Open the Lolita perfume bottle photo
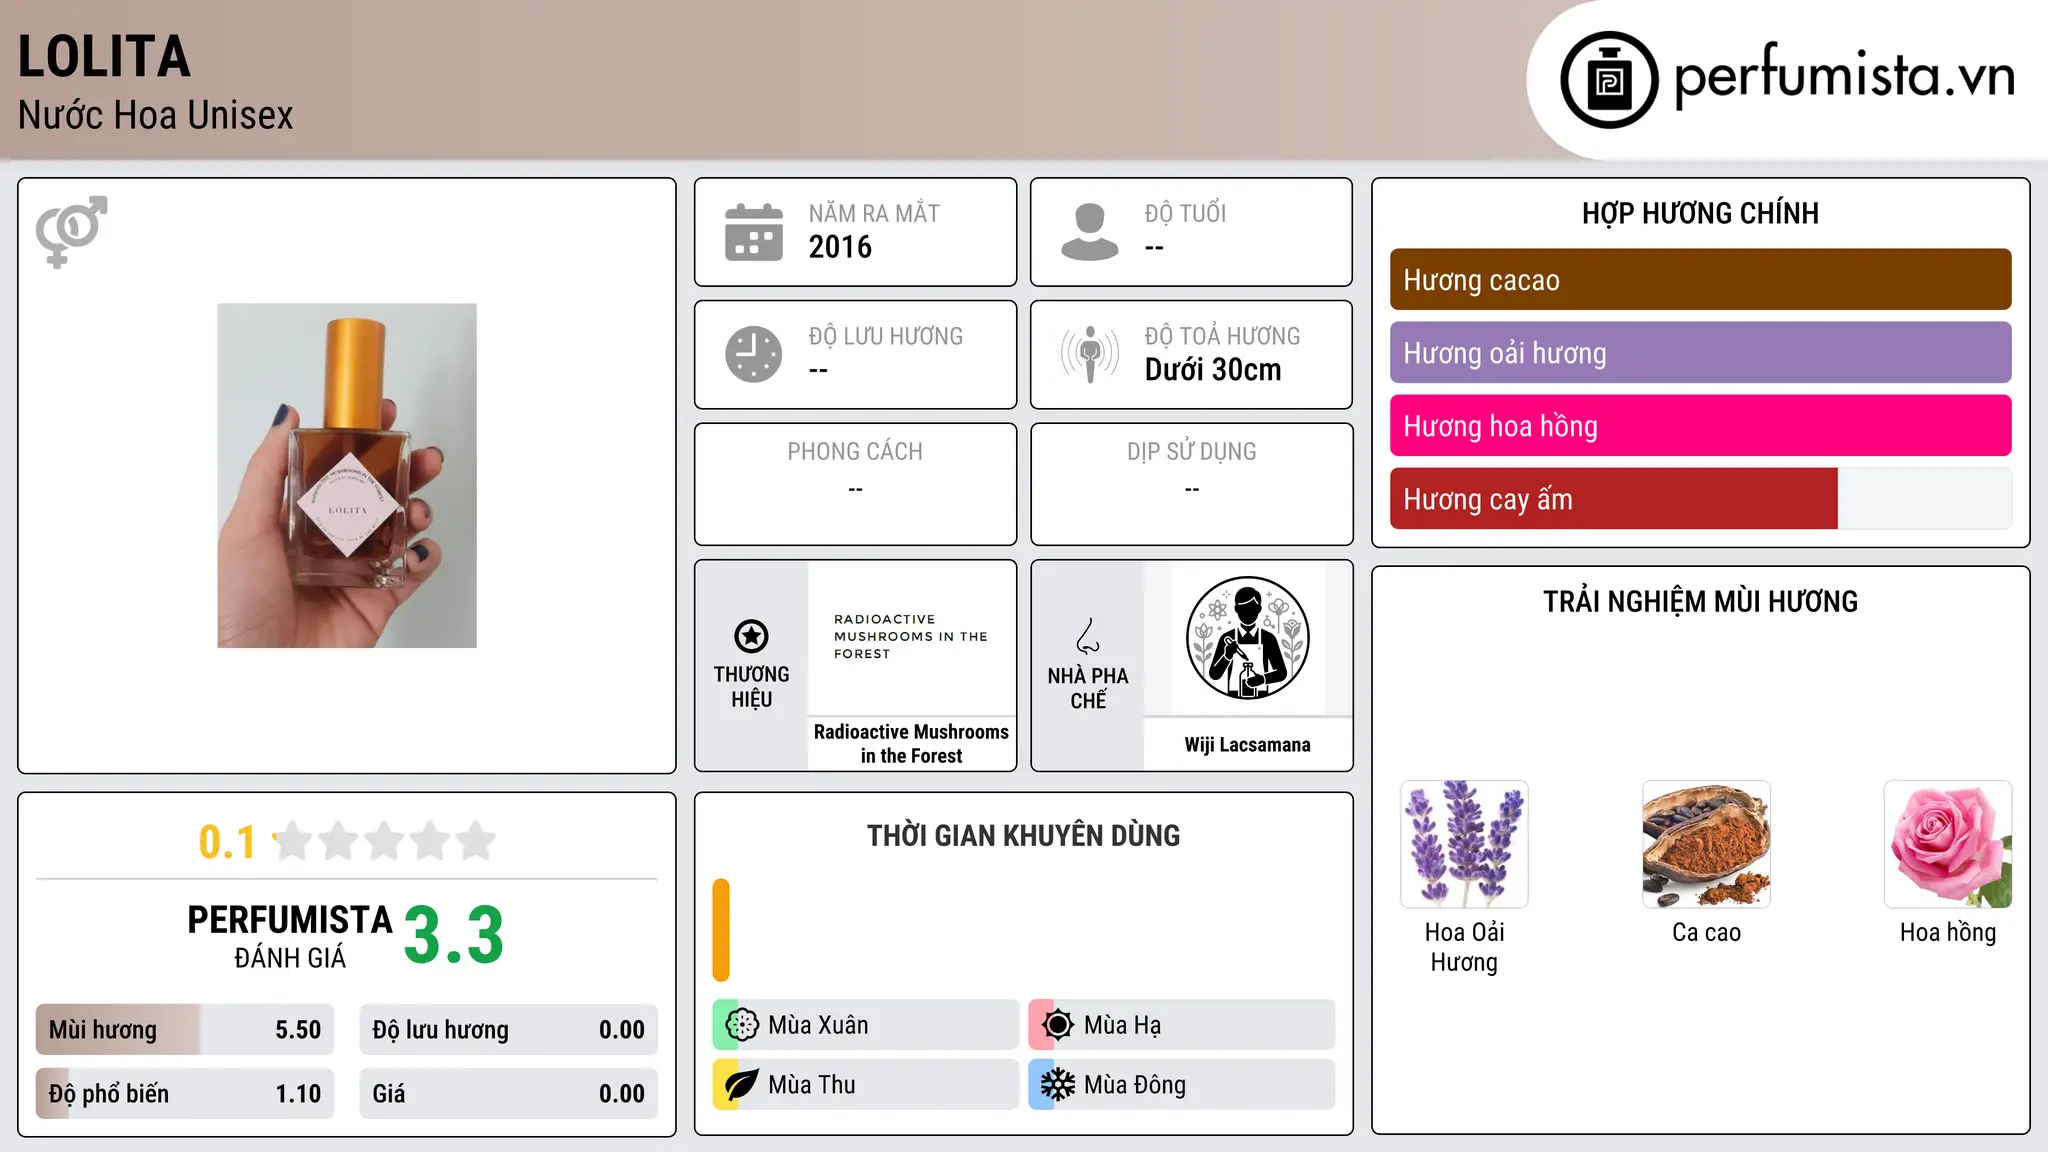 pyautogui.click(x=347, y=476)
